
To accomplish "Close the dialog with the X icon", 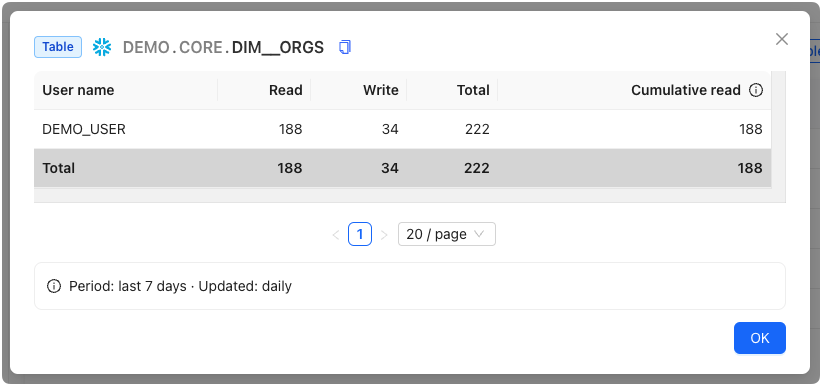I will (782, 39).
